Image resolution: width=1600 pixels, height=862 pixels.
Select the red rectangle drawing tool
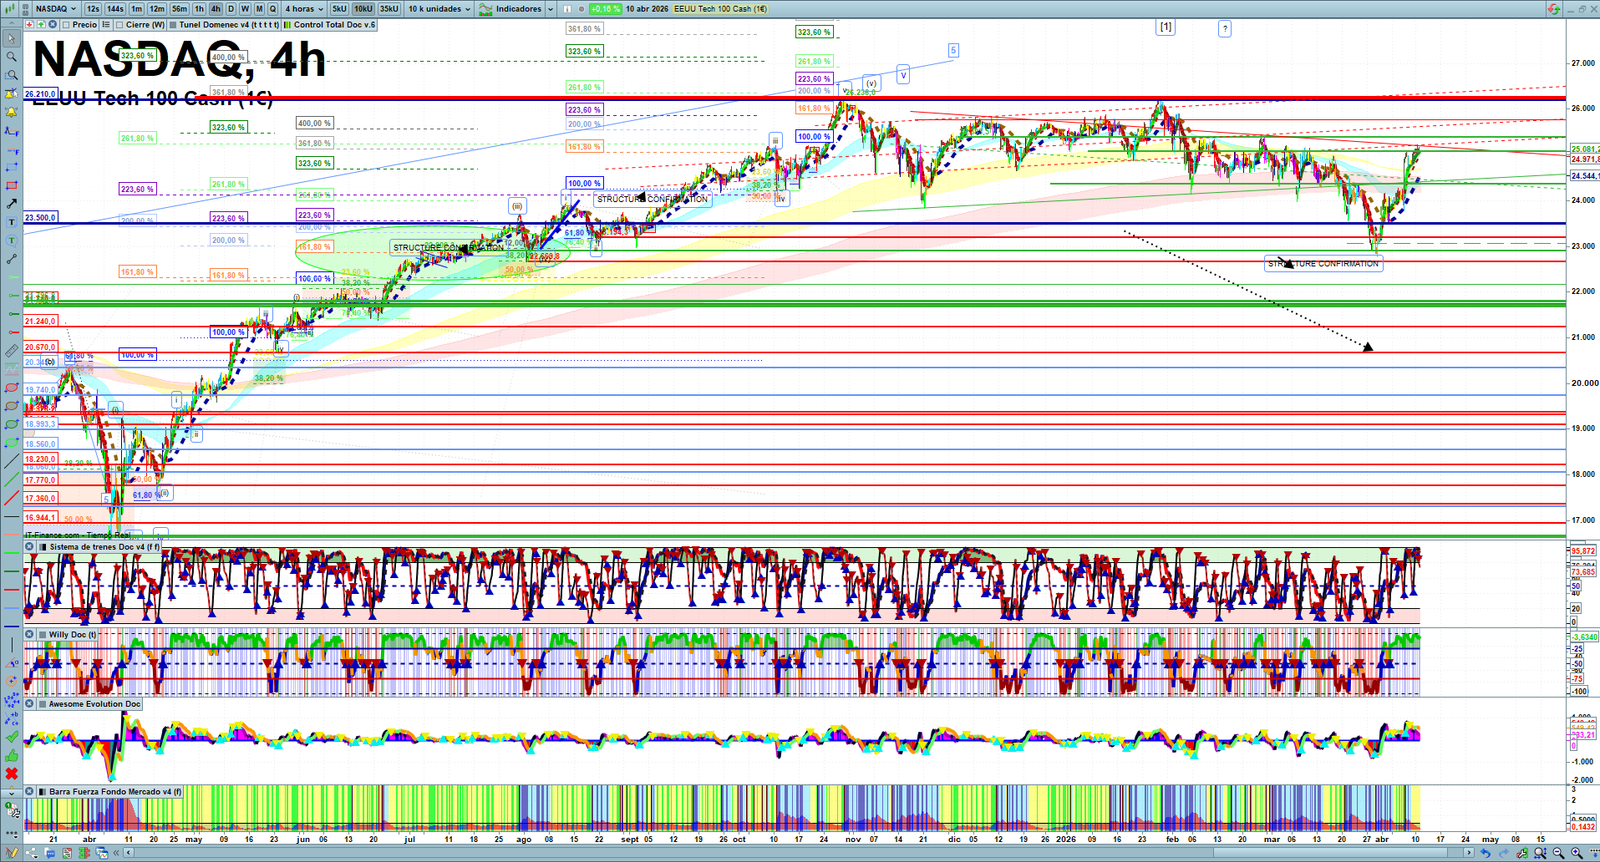(11, 186)
